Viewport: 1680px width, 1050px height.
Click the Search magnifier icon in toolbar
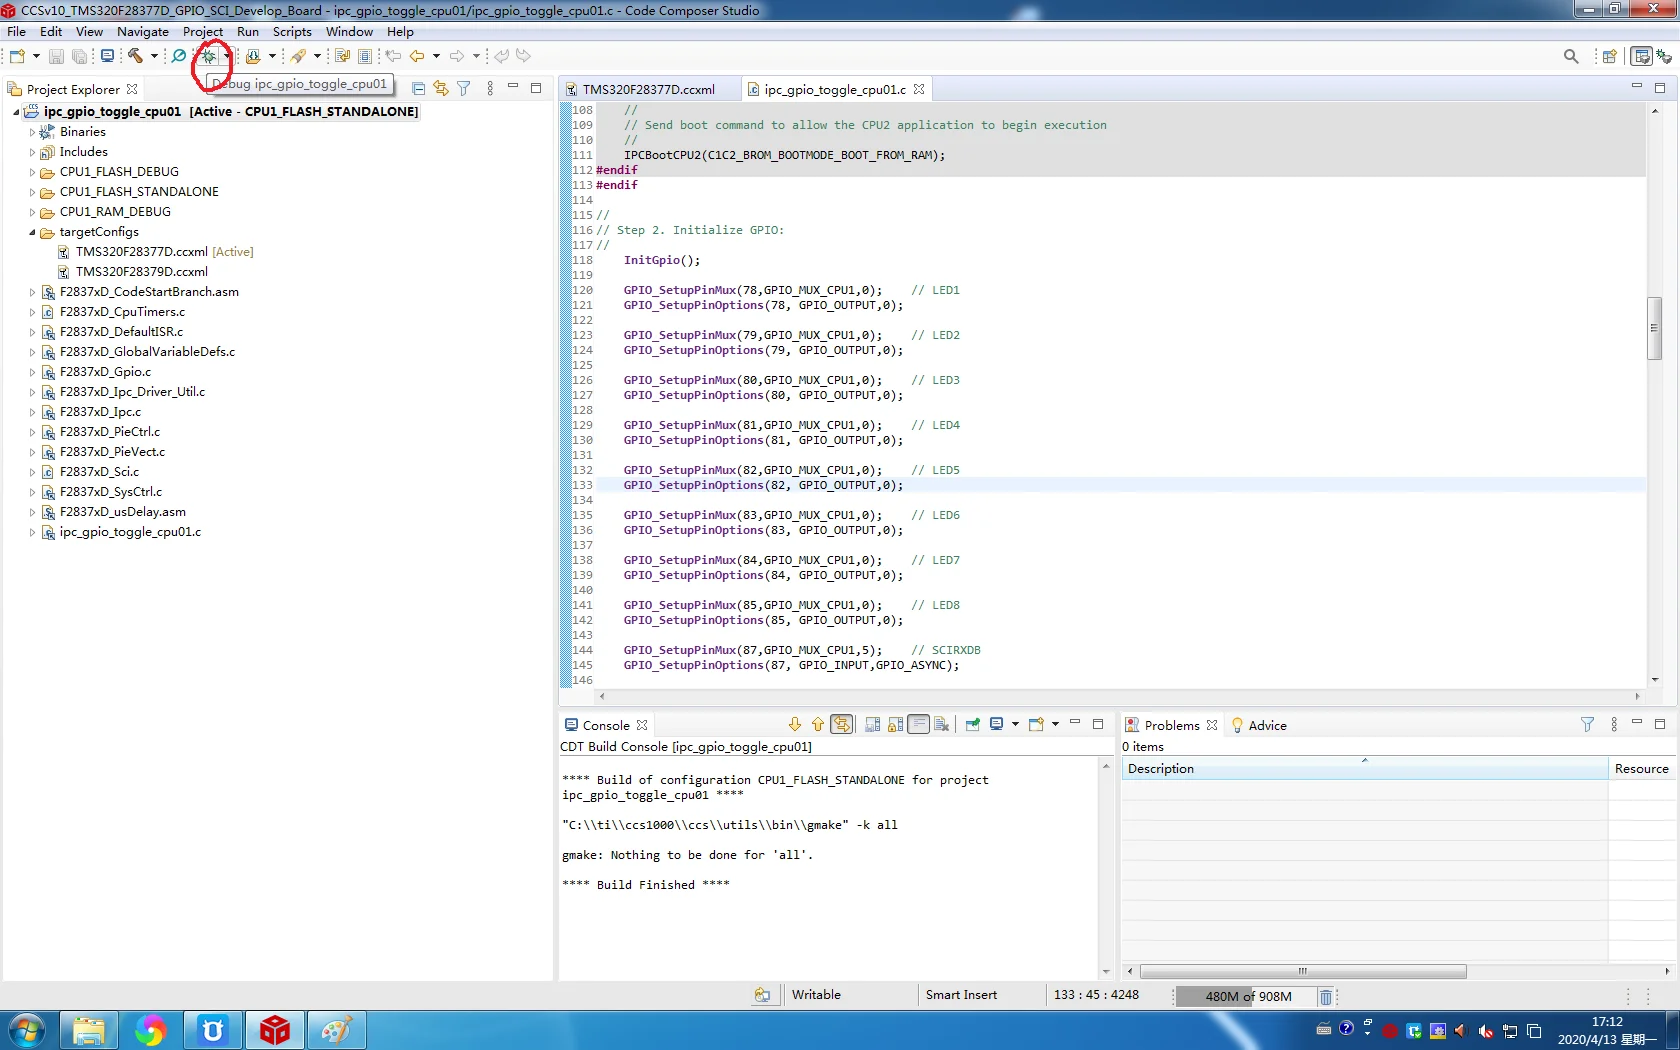pos(179,56)
